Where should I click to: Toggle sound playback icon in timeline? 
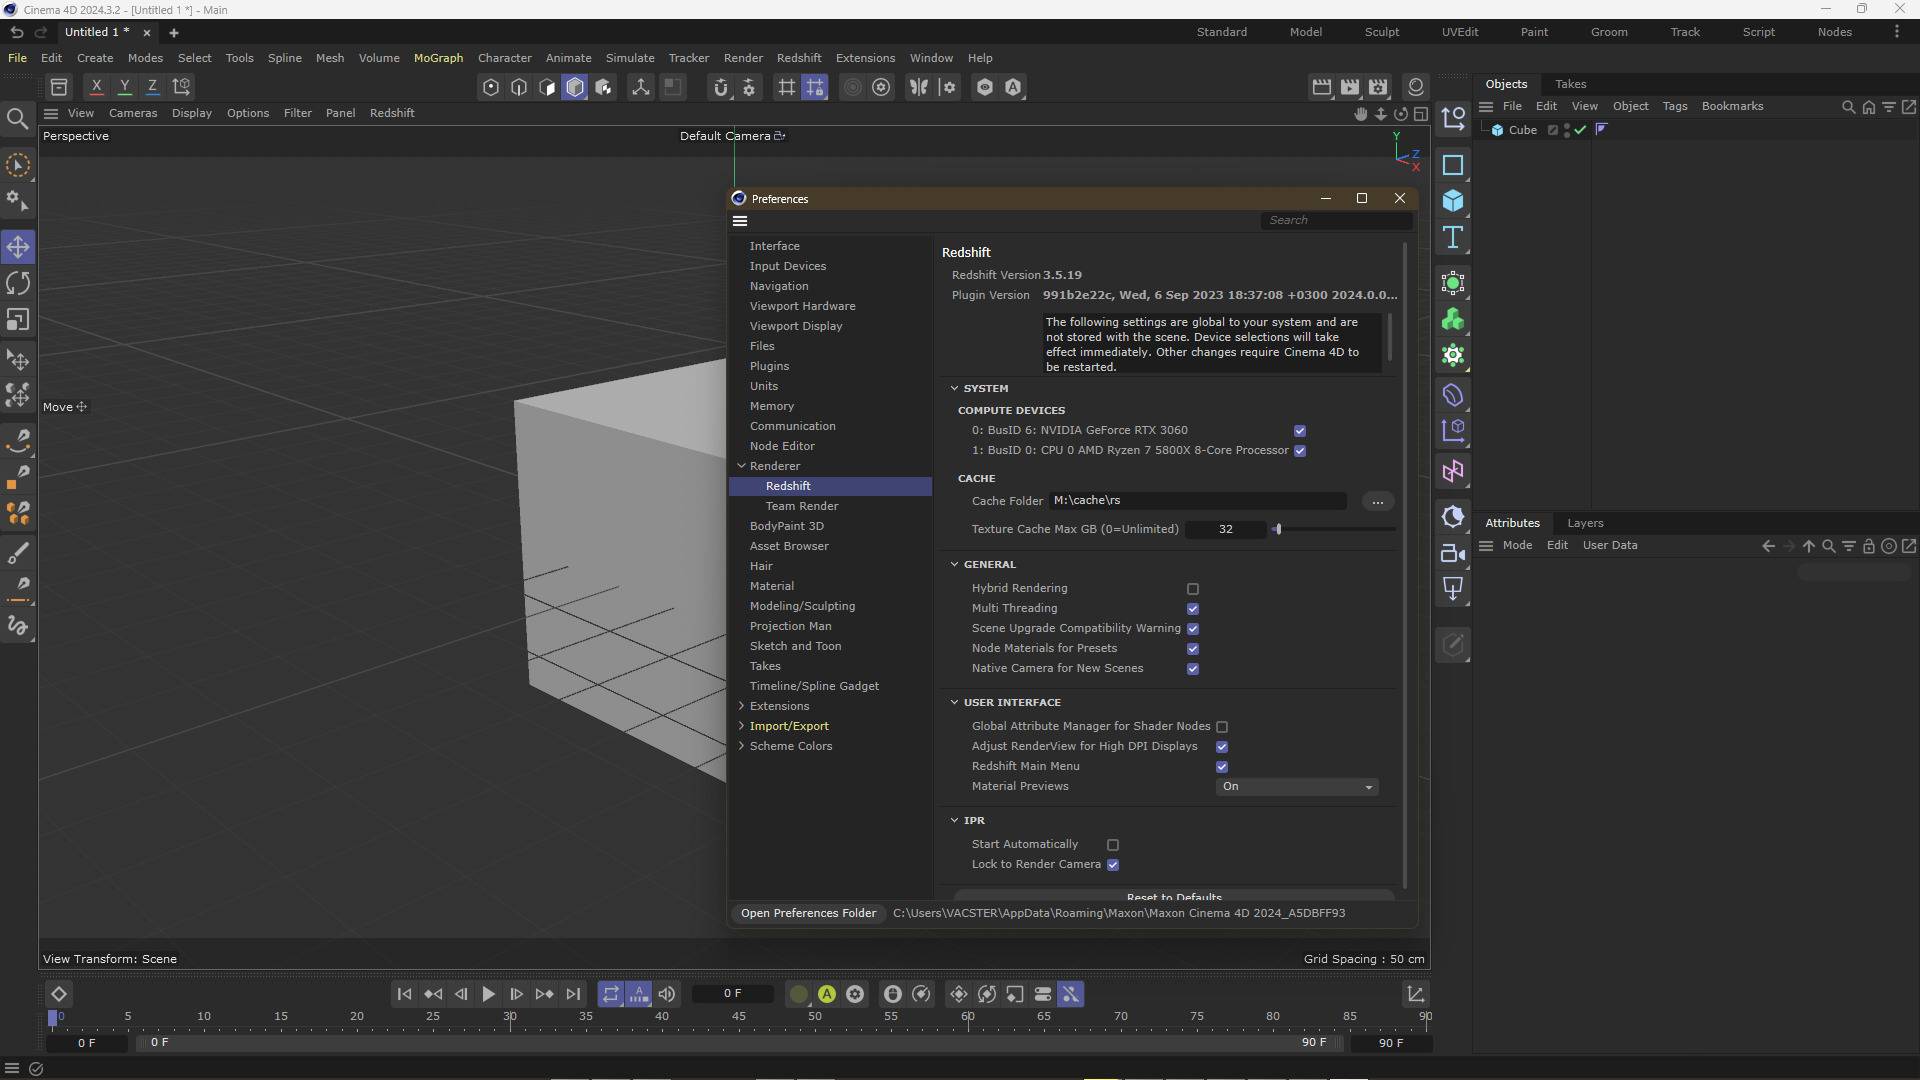pyautogui.click(x=667, y=994)
